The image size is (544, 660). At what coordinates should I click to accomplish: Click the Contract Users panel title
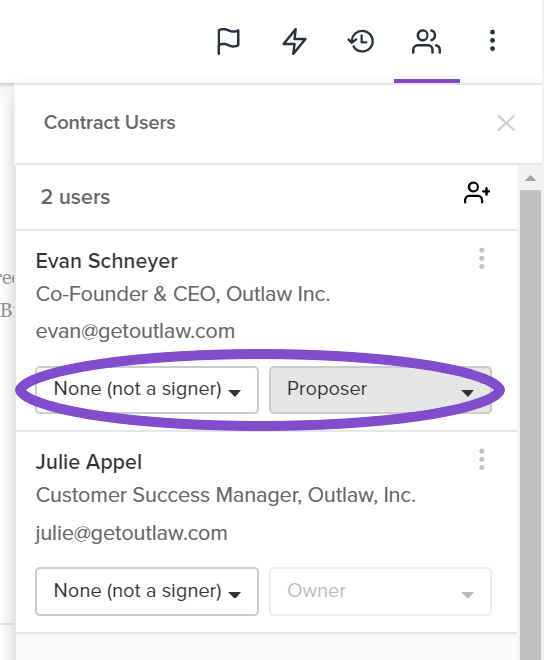coord(109,123)
